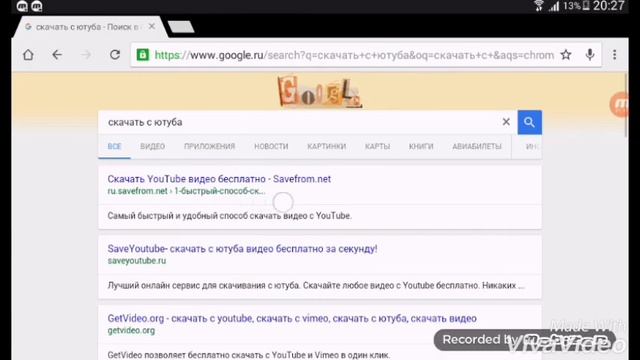This screenshot has width=640, height=360.
Task: Open SaveYoutube search result link
Action: coord(242,249)
